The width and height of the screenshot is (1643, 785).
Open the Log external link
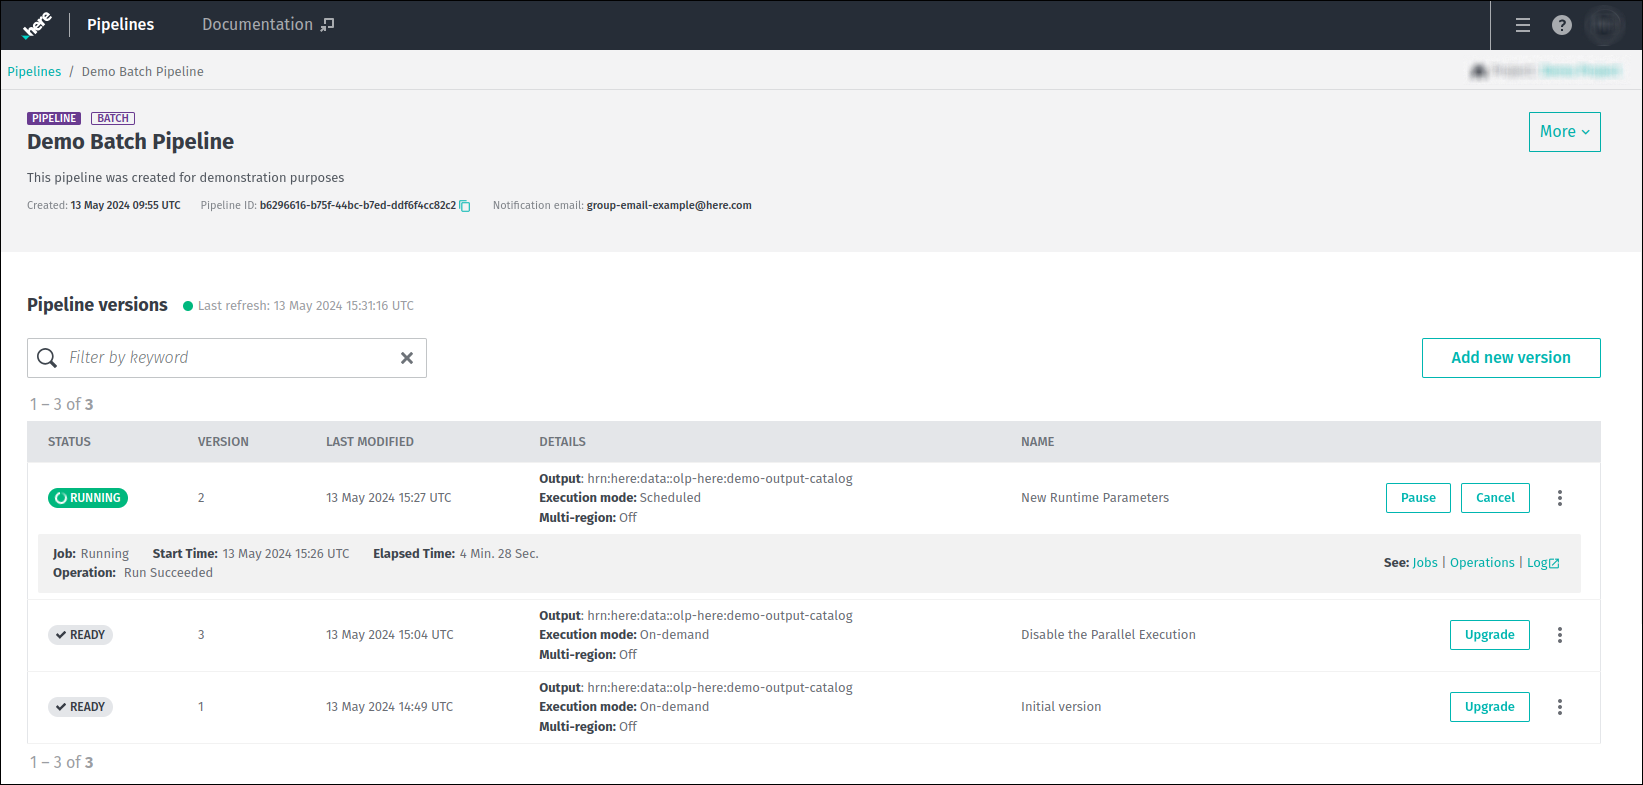coord(1543,563)
